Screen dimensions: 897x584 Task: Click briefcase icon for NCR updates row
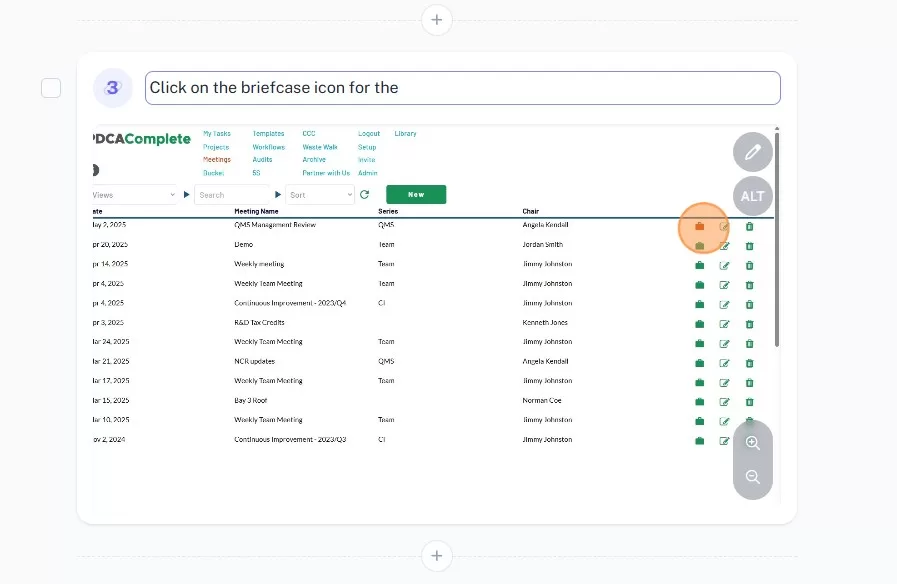coord(700,362)
